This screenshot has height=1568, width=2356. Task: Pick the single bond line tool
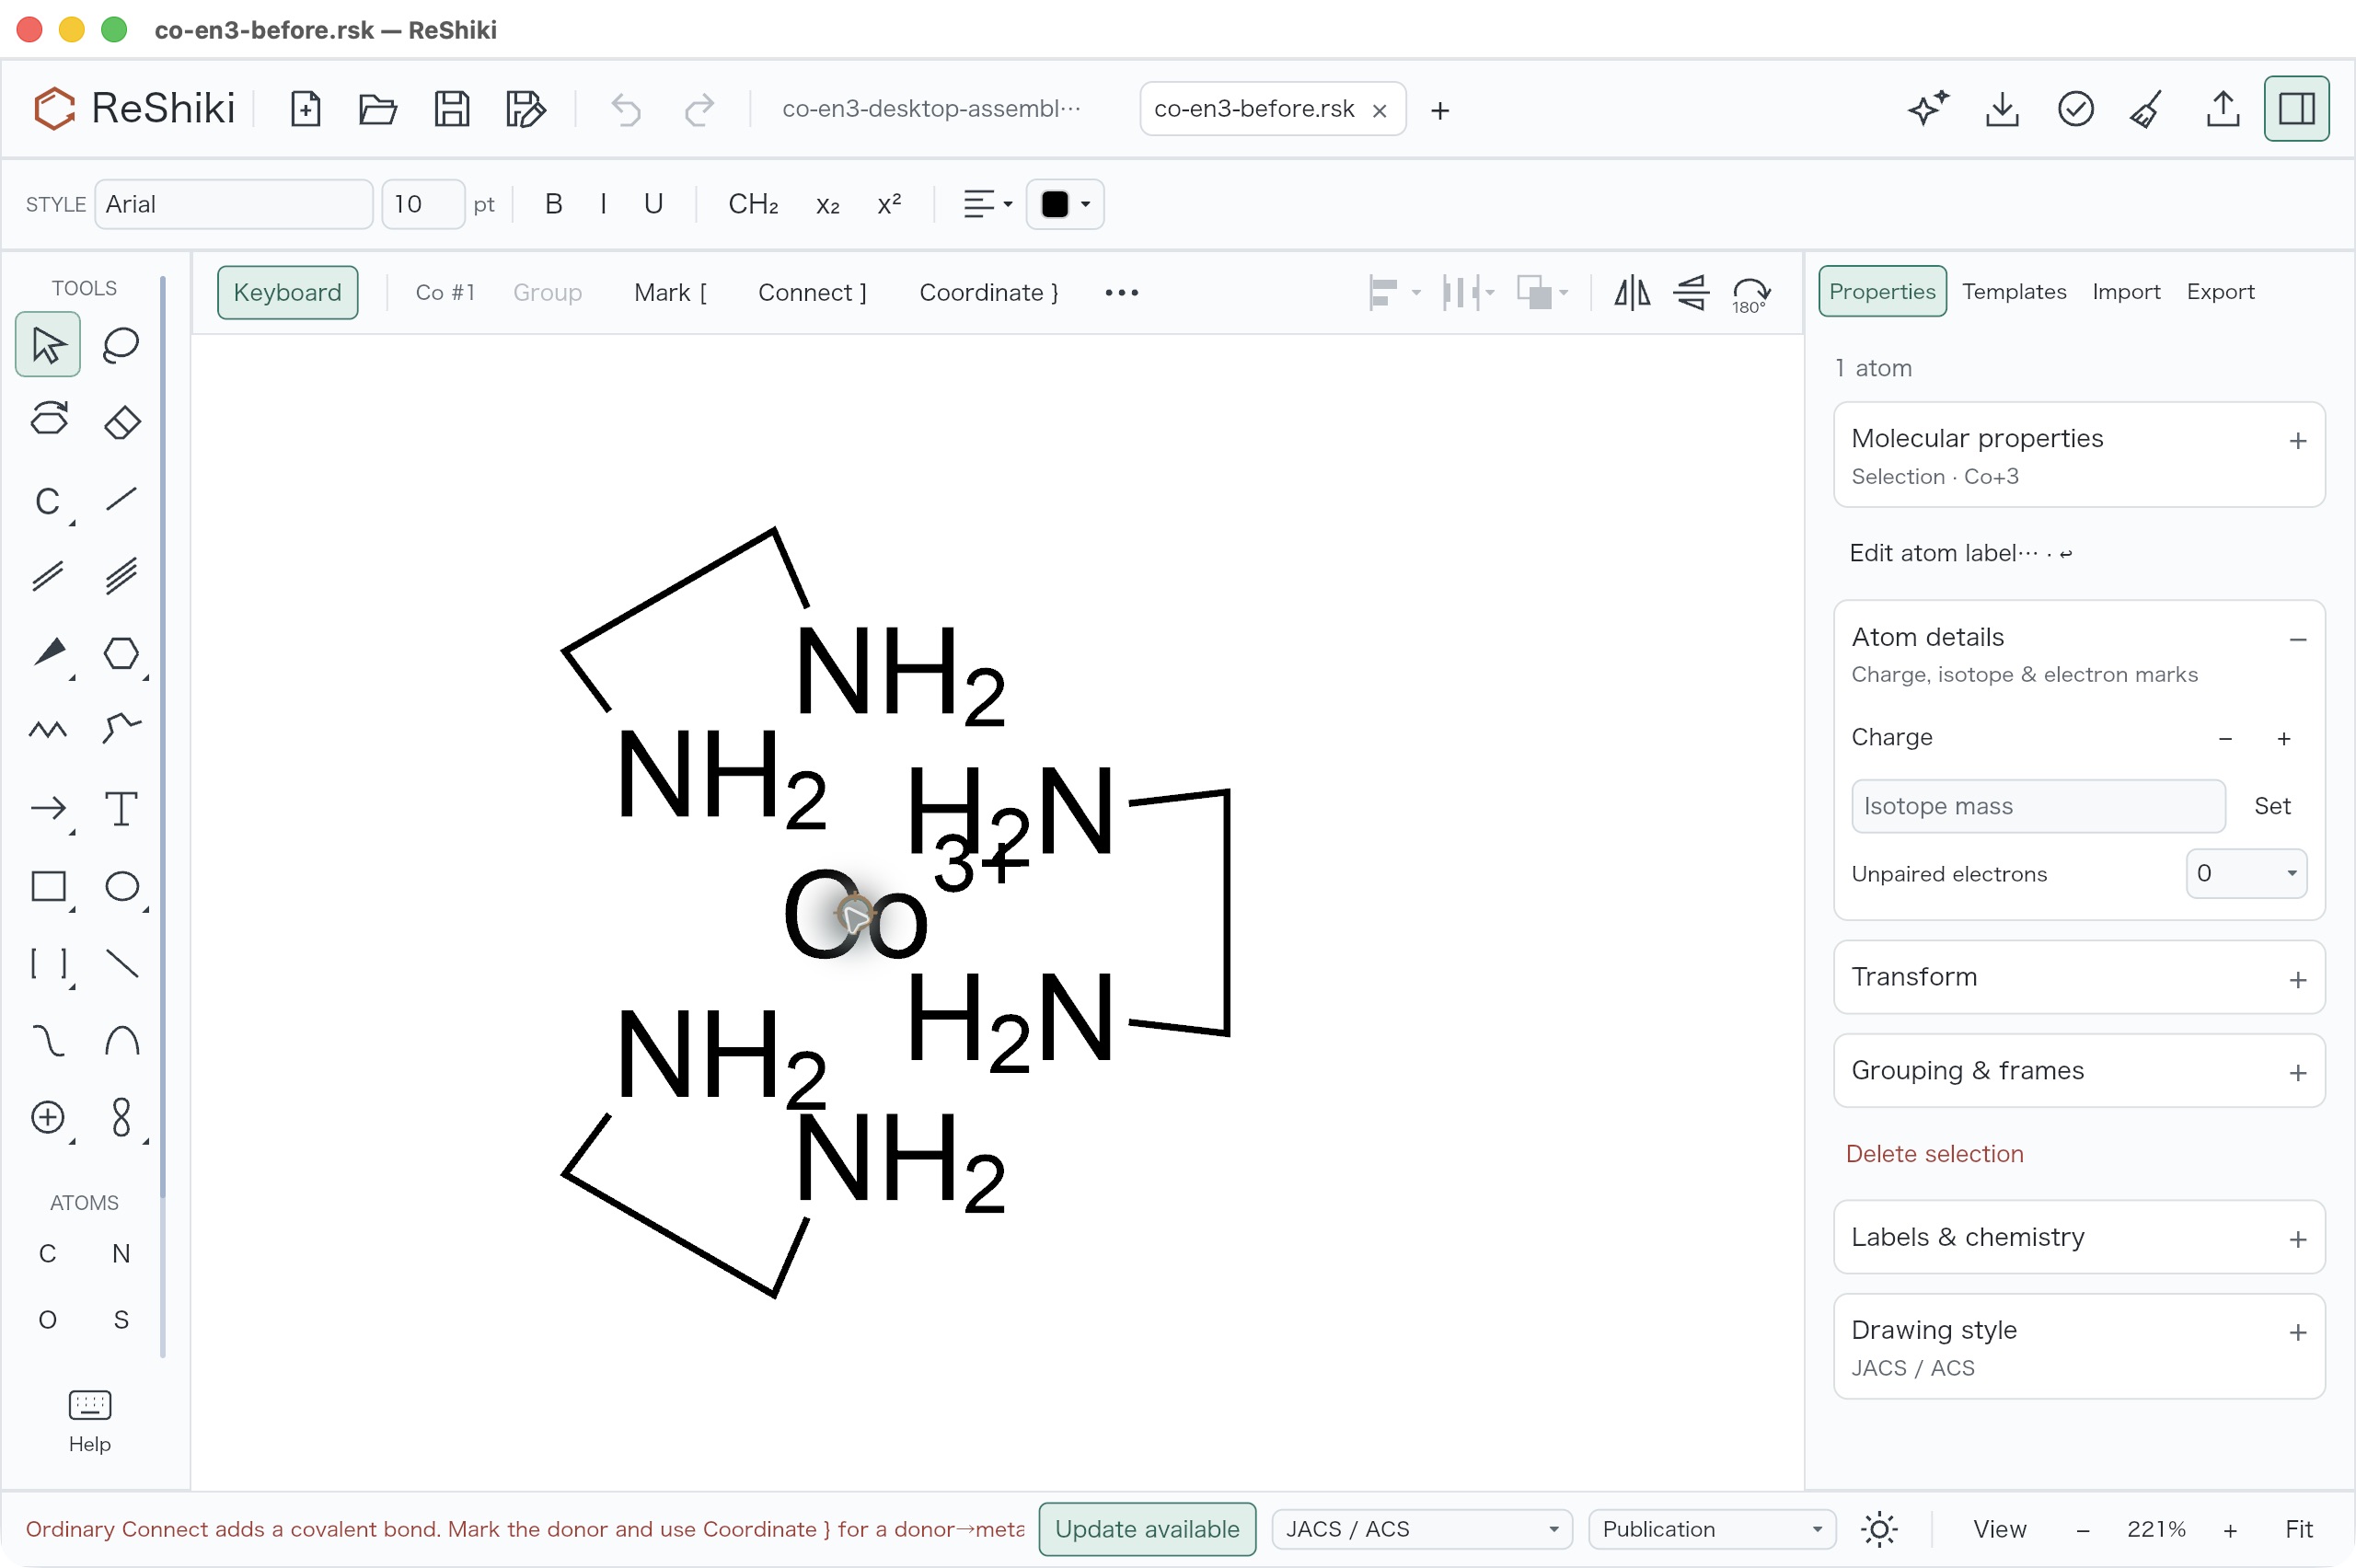[121, 498]
